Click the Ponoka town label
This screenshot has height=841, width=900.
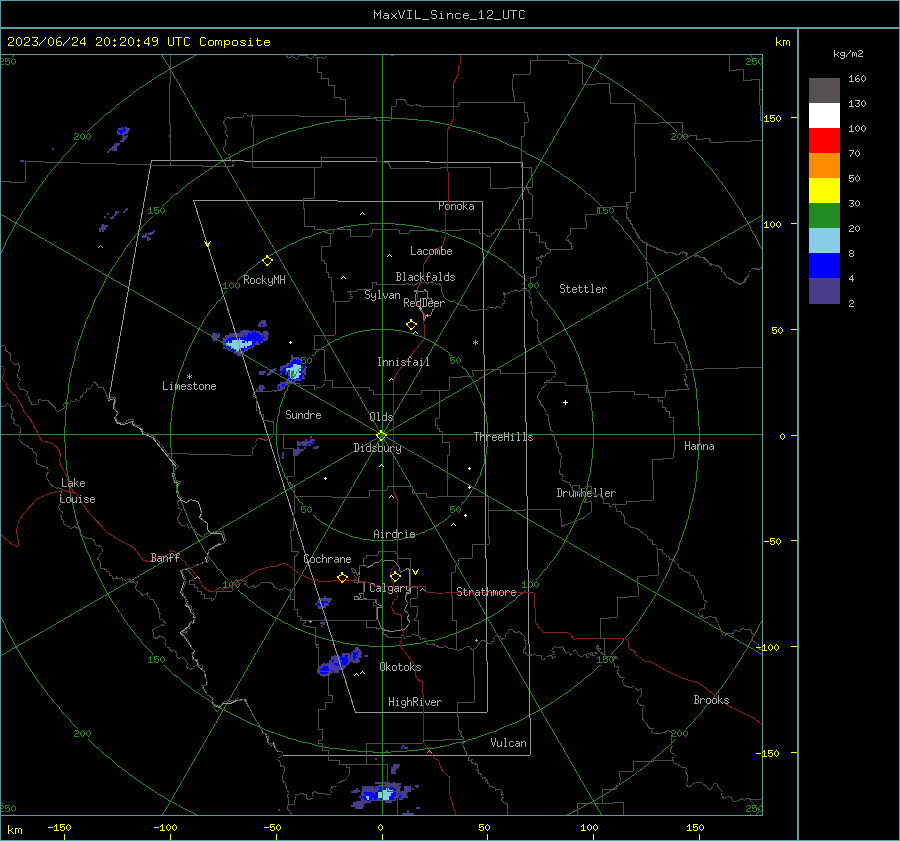point(456,206)
